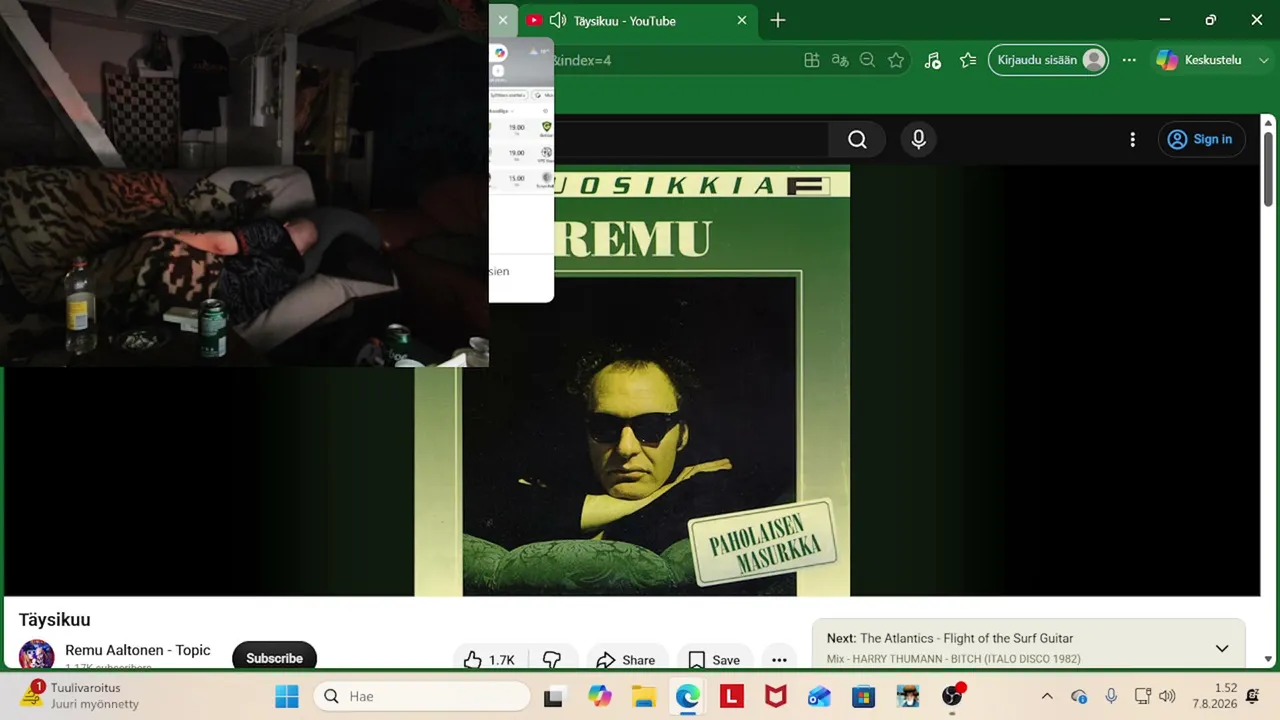Click the YouTube search input field
Viewport: 1280px width, 720px height.
[690, 139]
